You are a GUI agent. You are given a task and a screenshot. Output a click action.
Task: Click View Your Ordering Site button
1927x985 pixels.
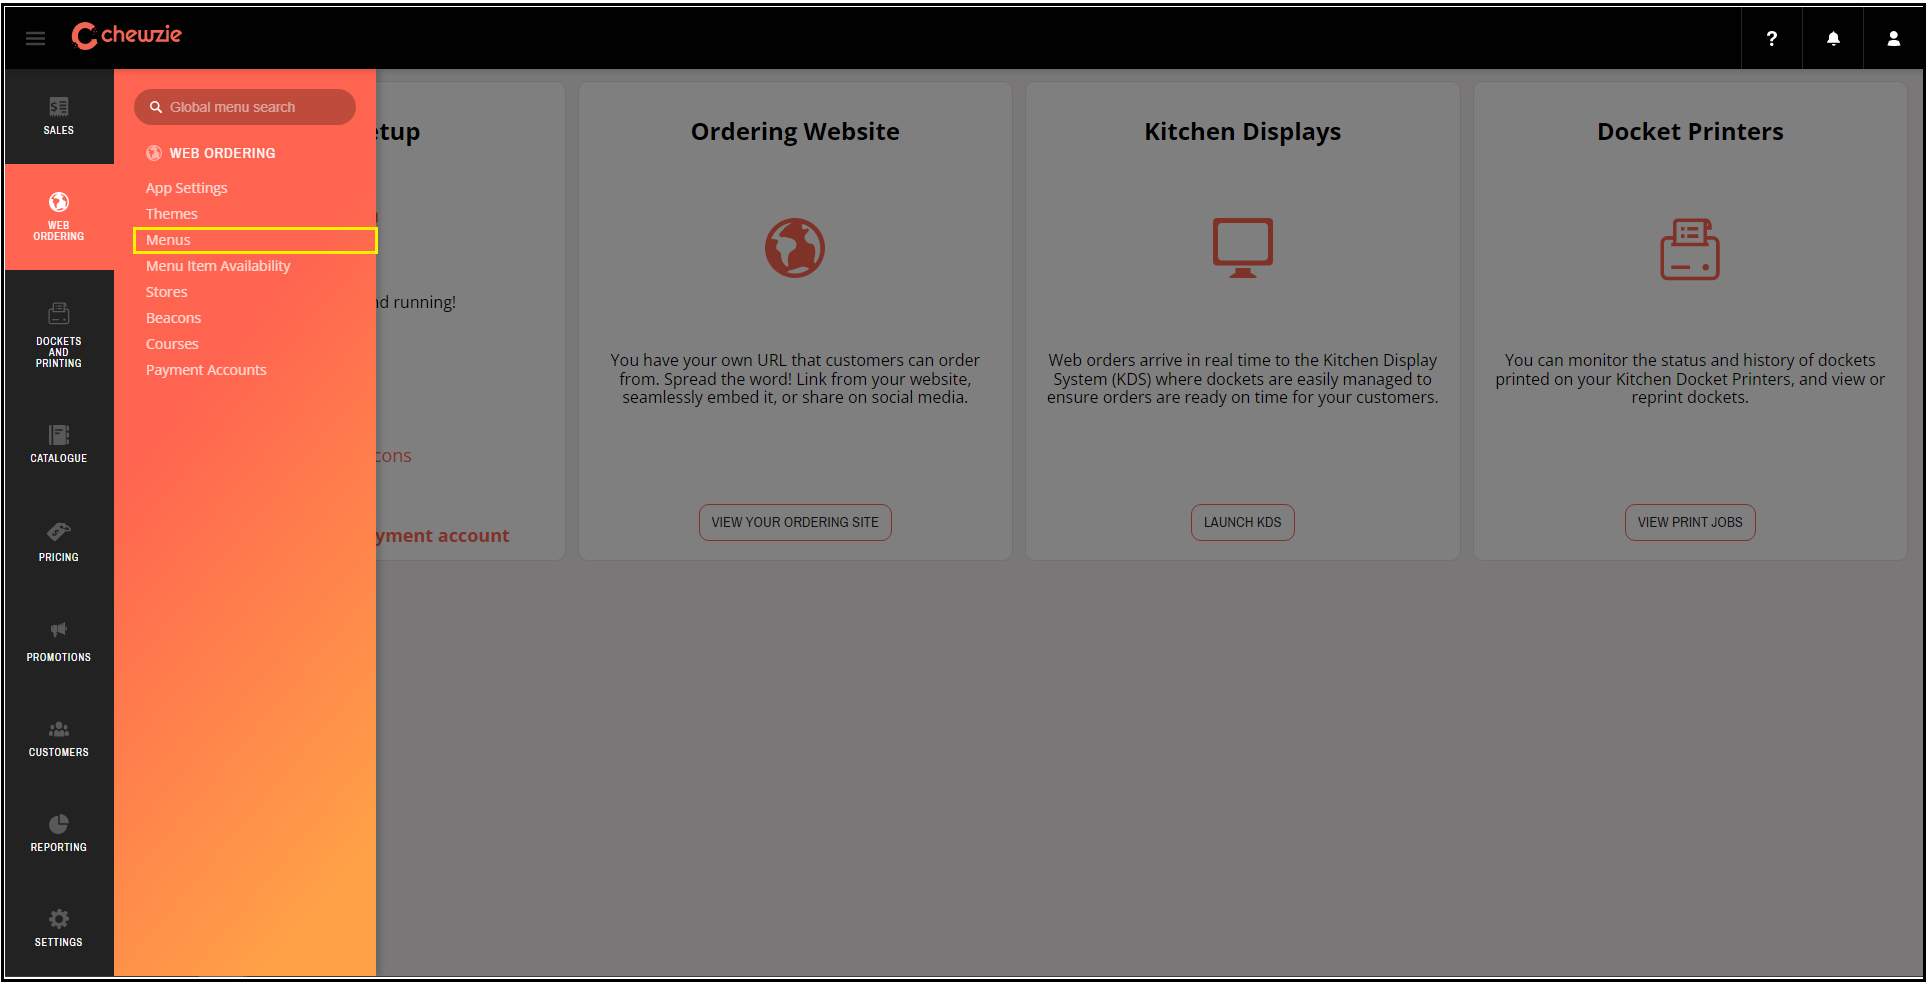tap(795, 522)
